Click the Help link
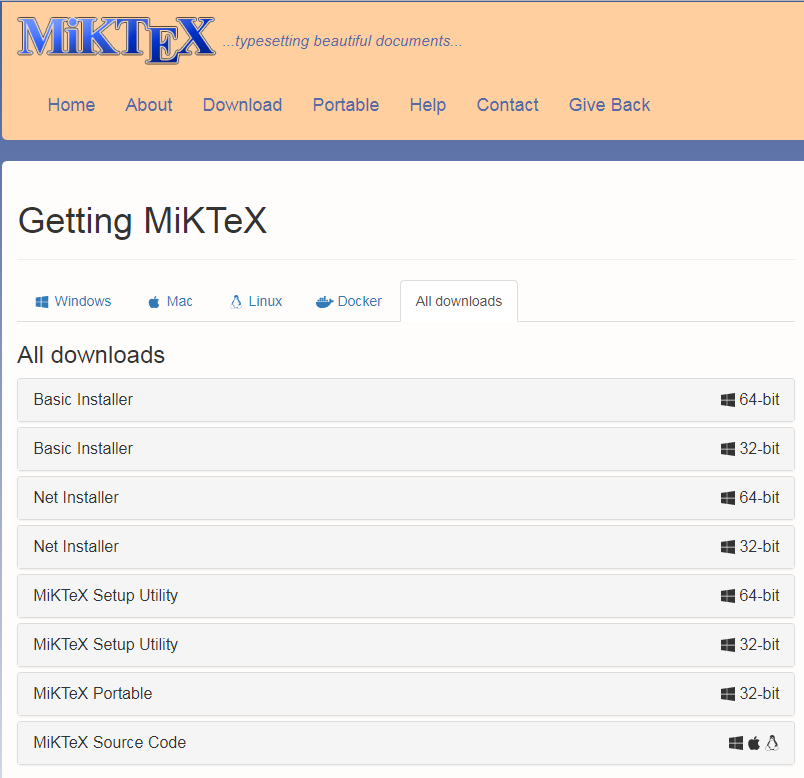 (427, 105)
